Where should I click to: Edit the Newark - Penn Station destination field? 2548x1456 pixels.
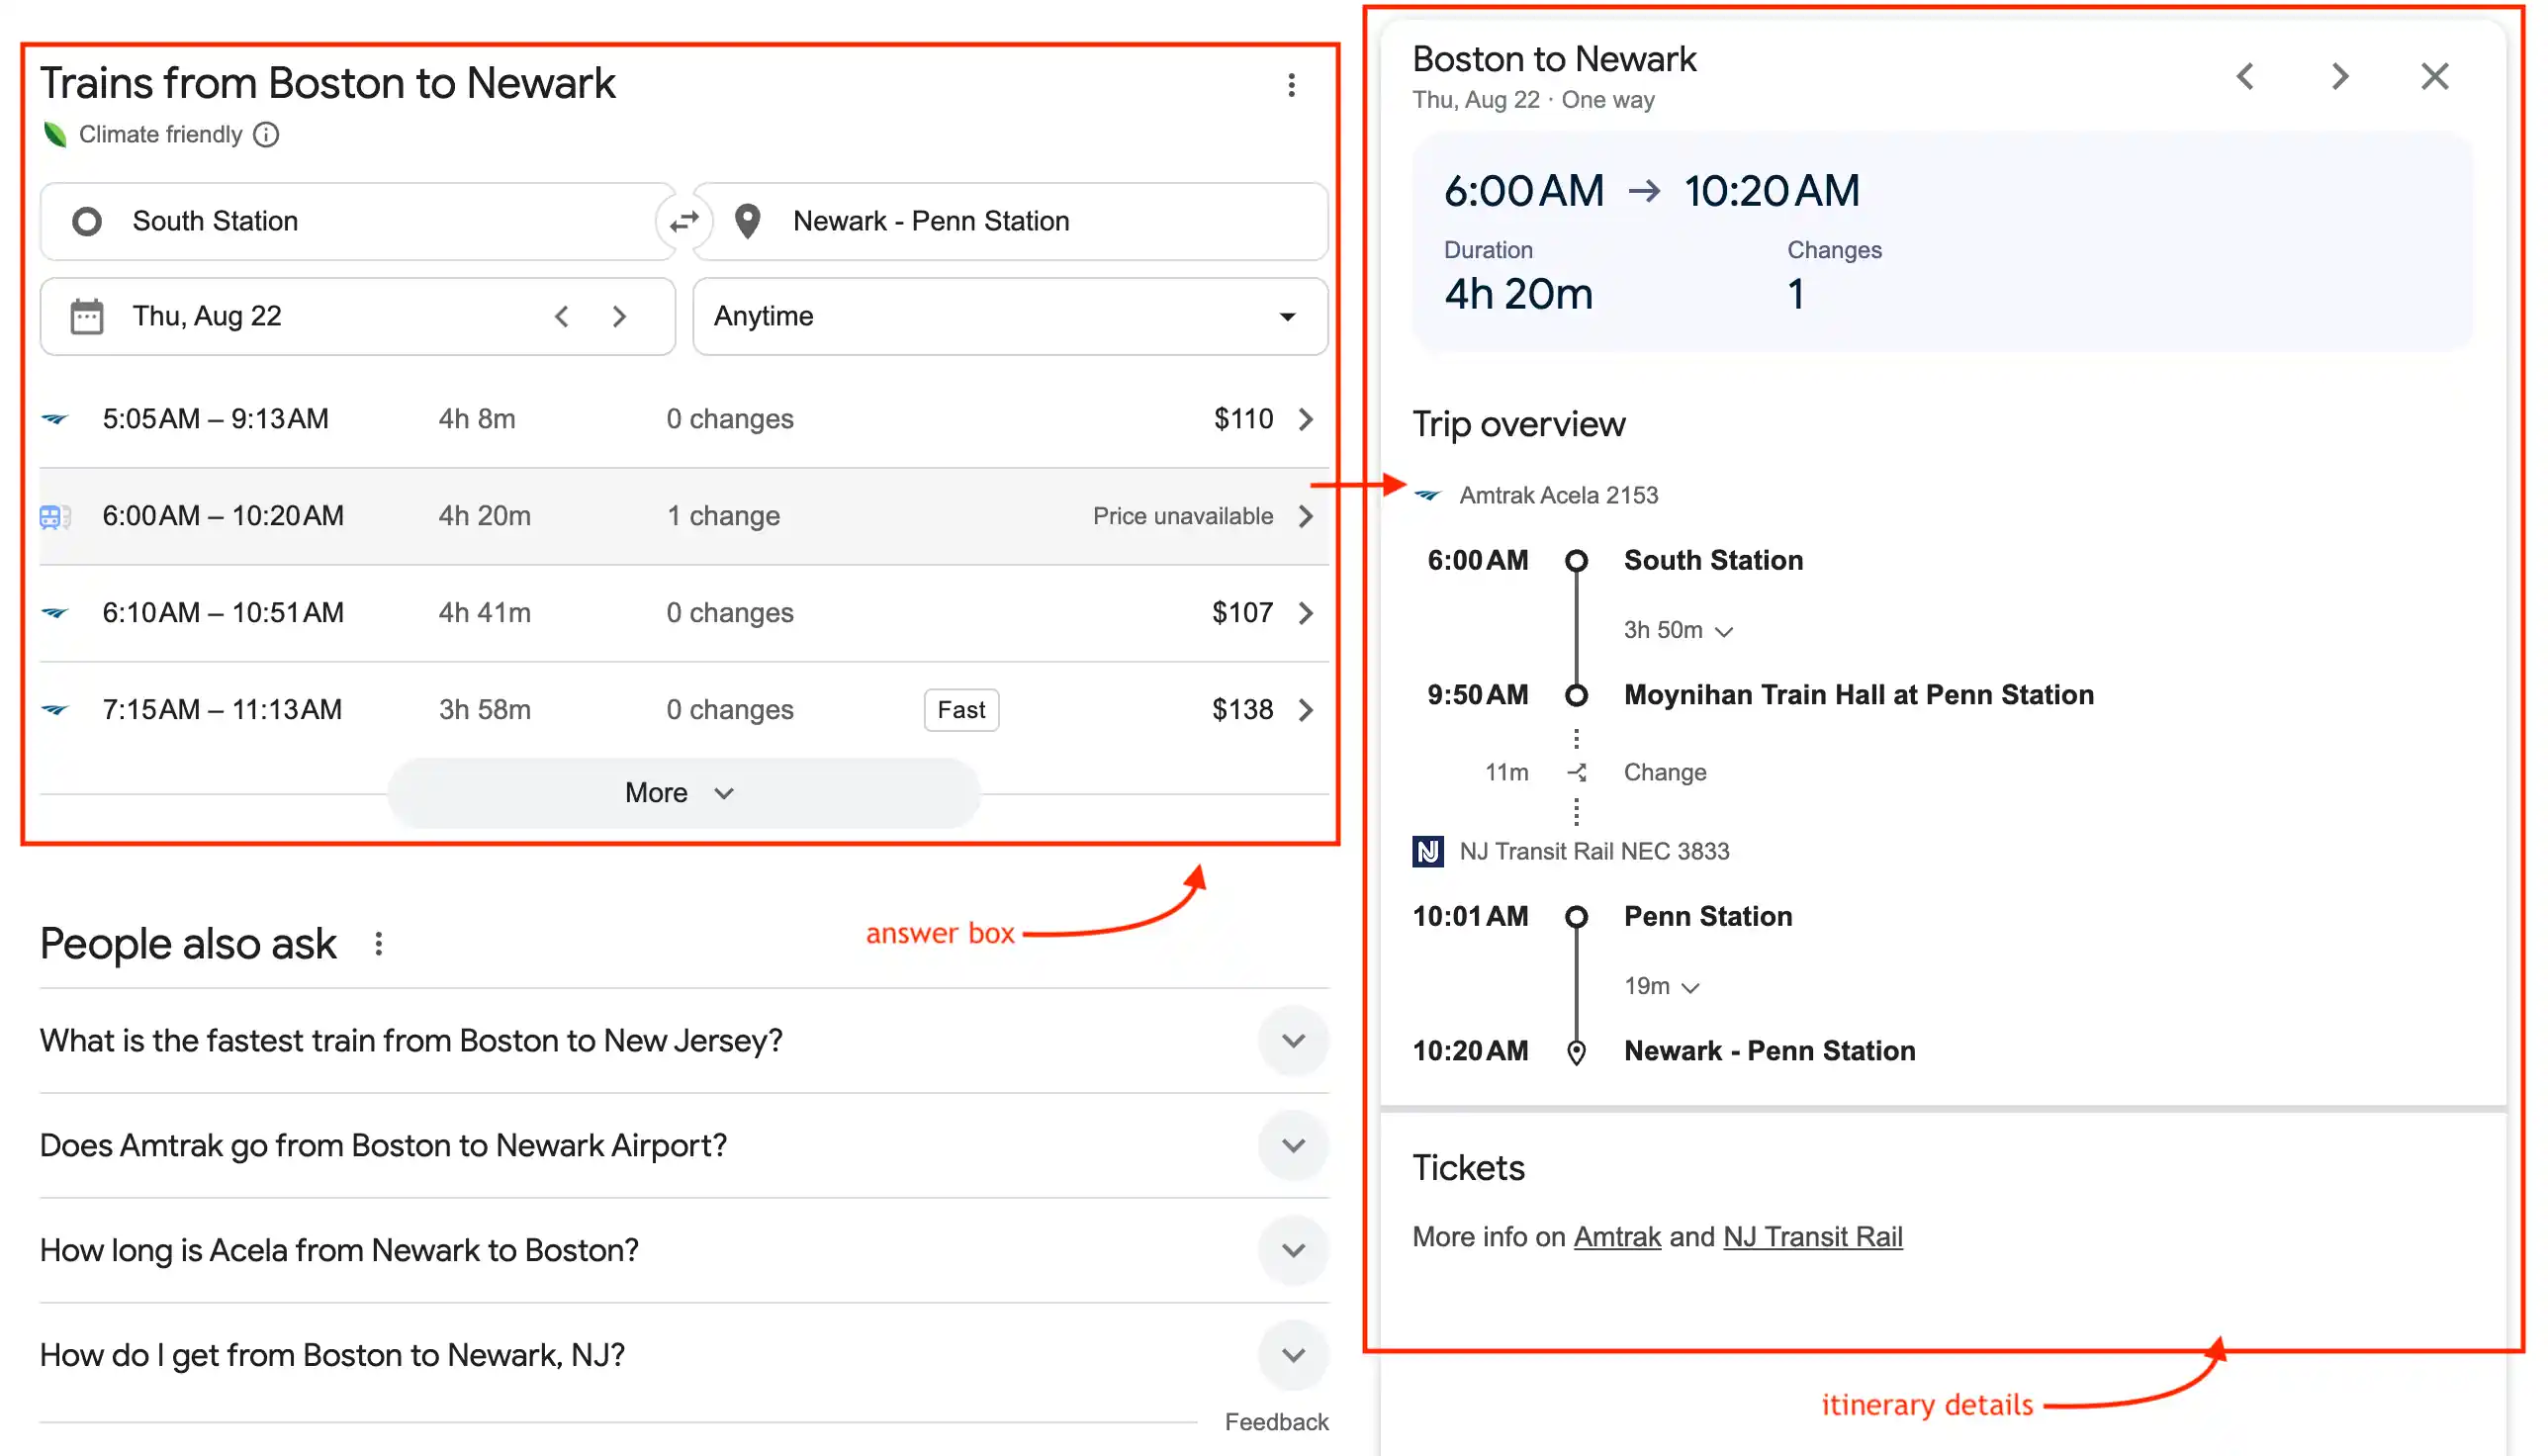click(x=1010, y=221)
